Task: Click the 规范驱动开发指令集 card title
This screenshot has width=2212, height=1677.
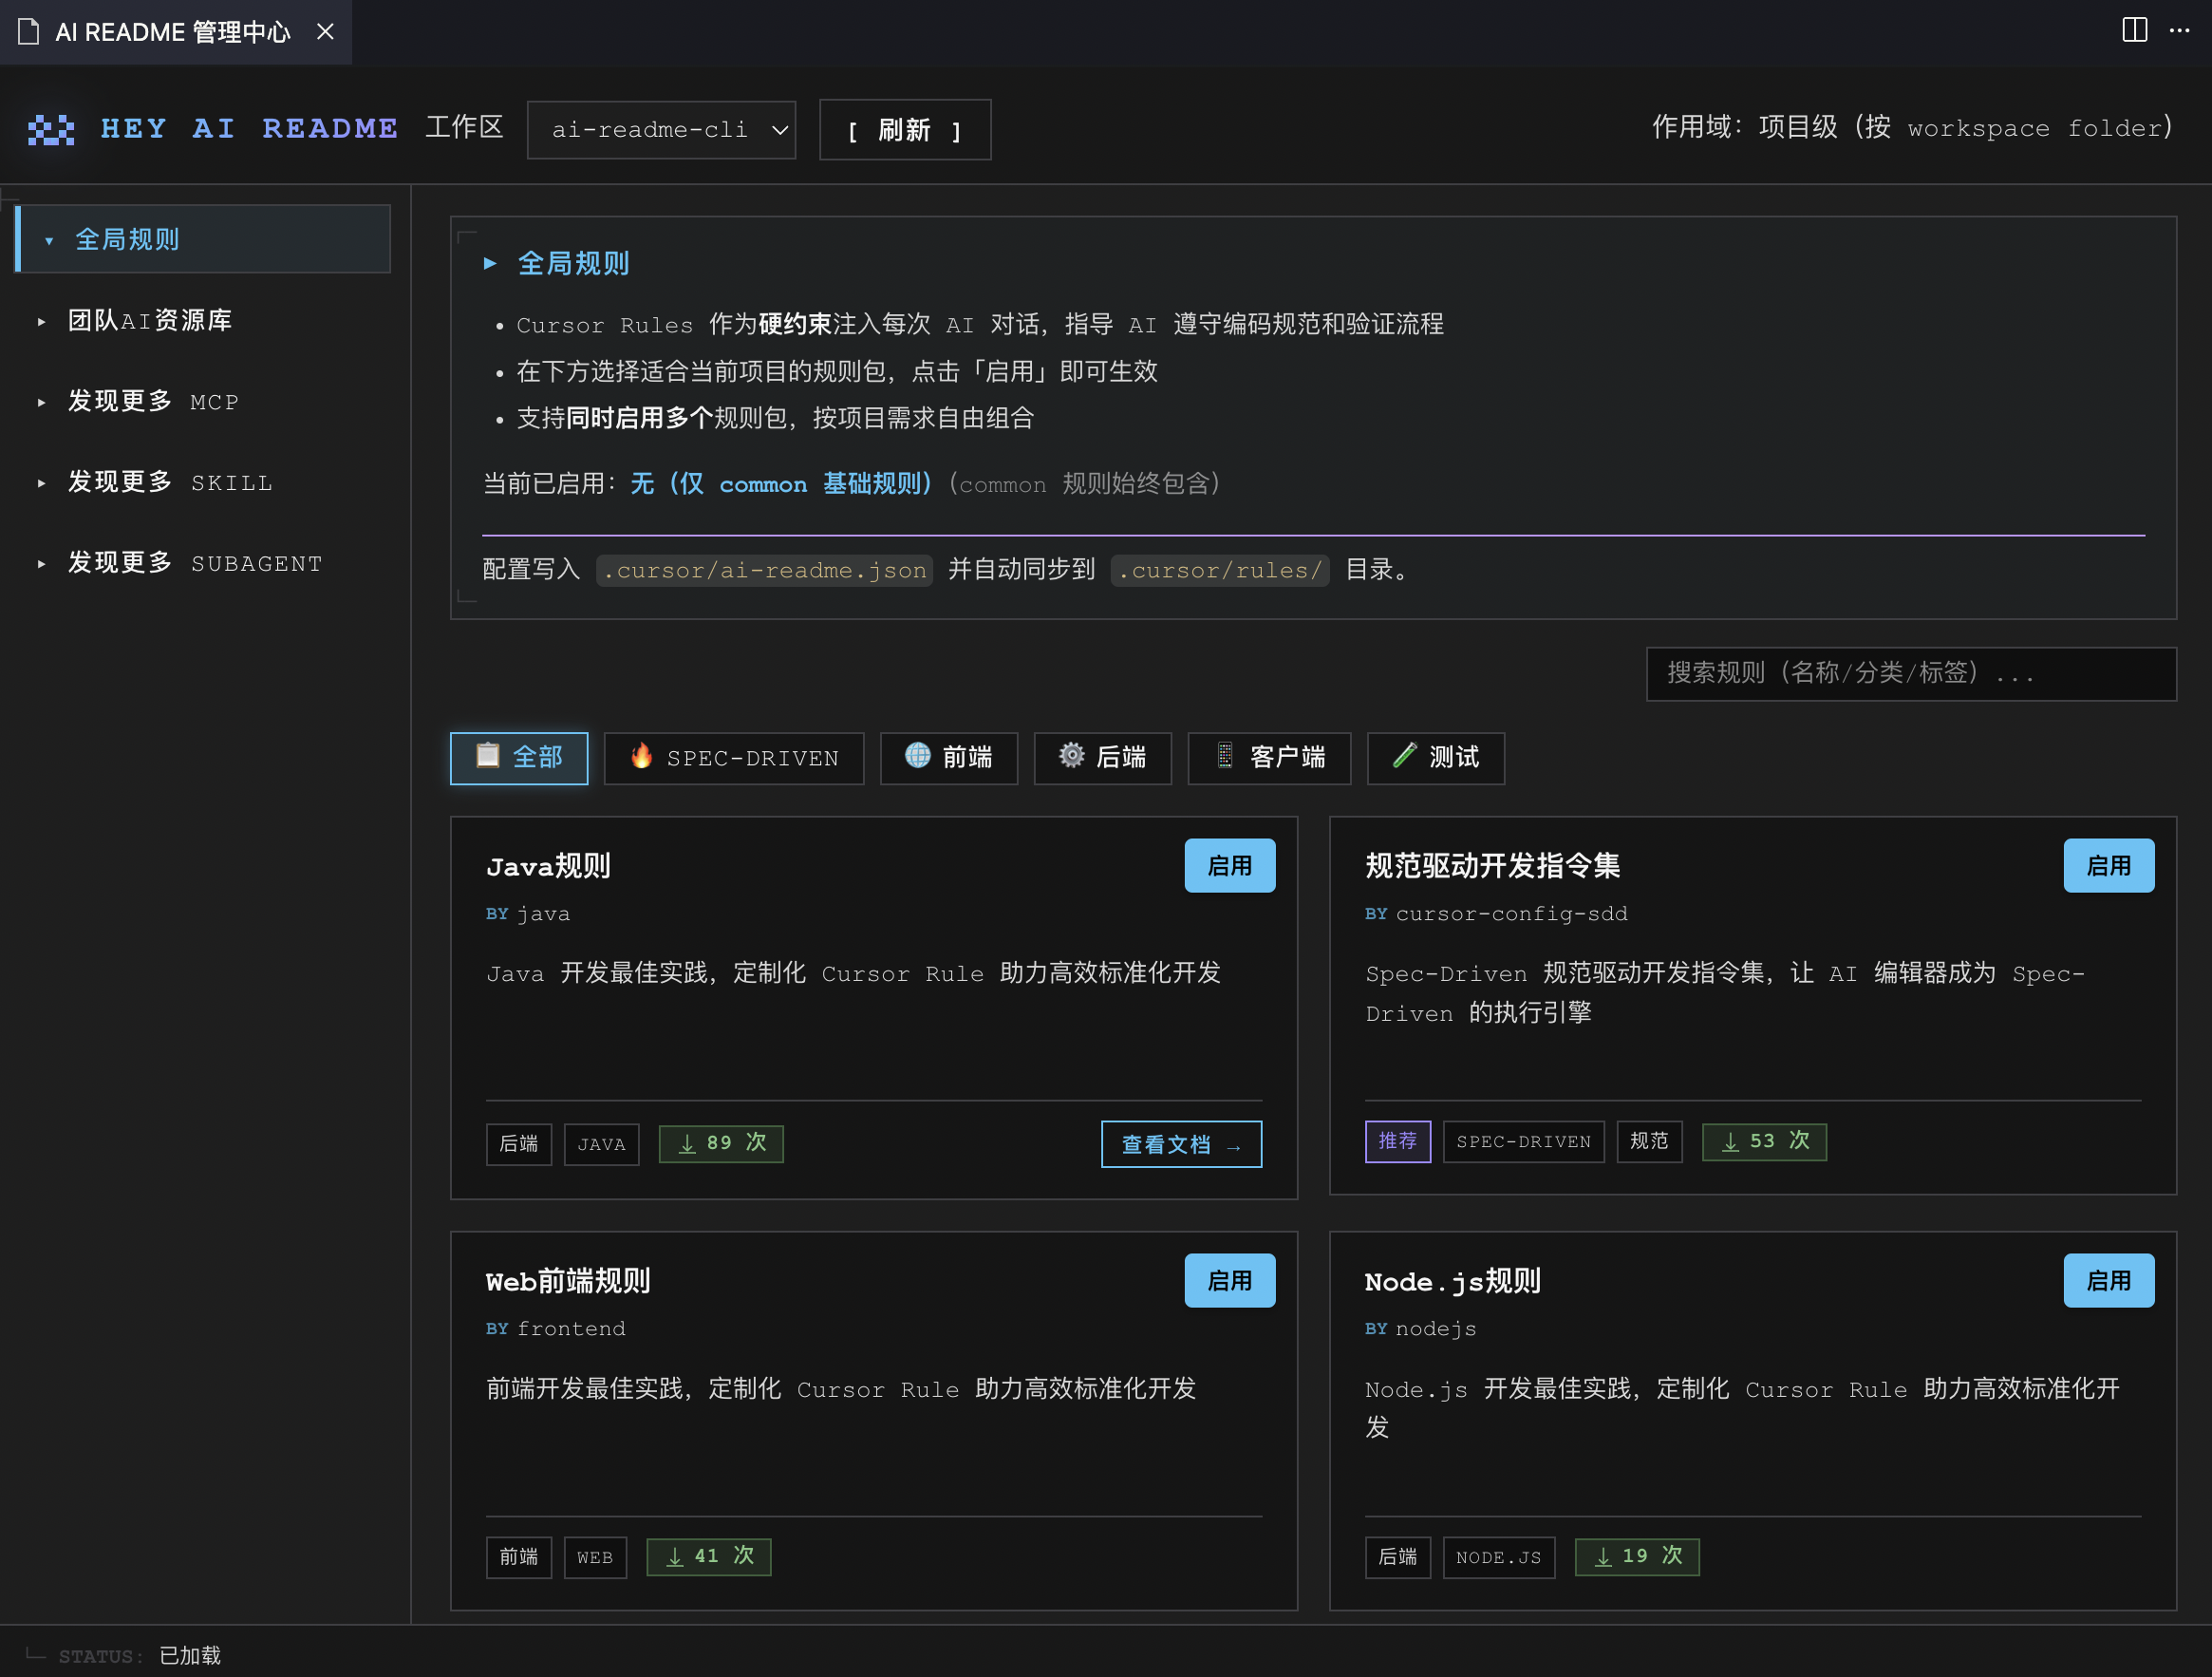Action: 1492,866
